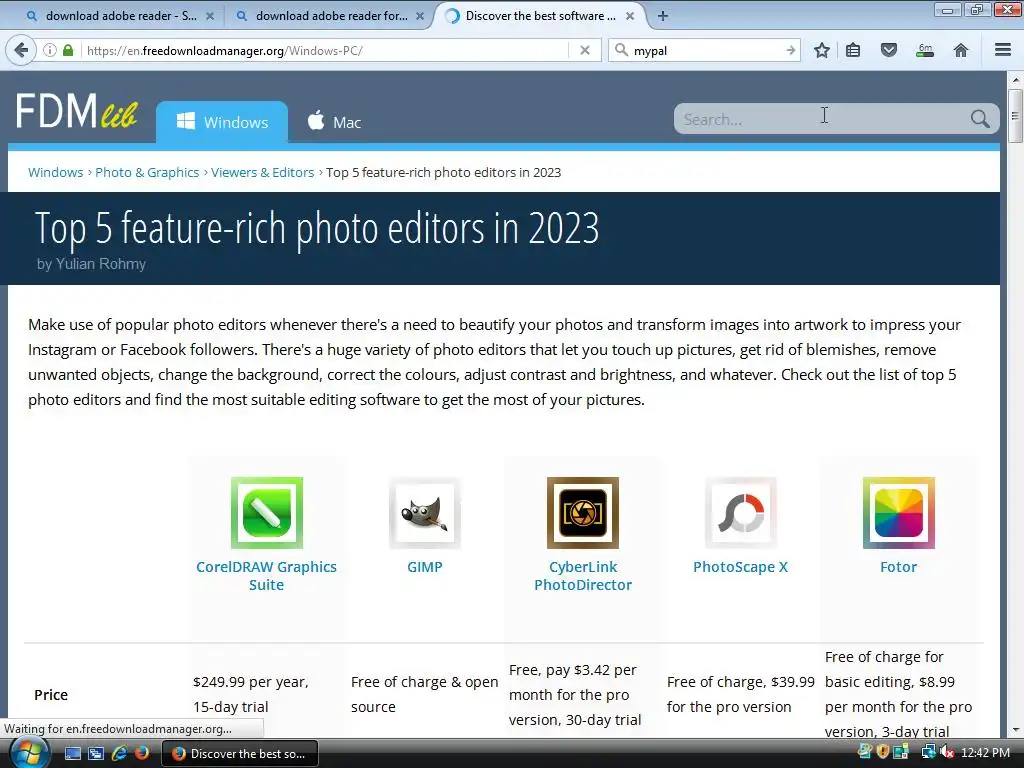Open the downloads icon showing 6m
This screenshot has width=1024, height=768.
[925, 50]
